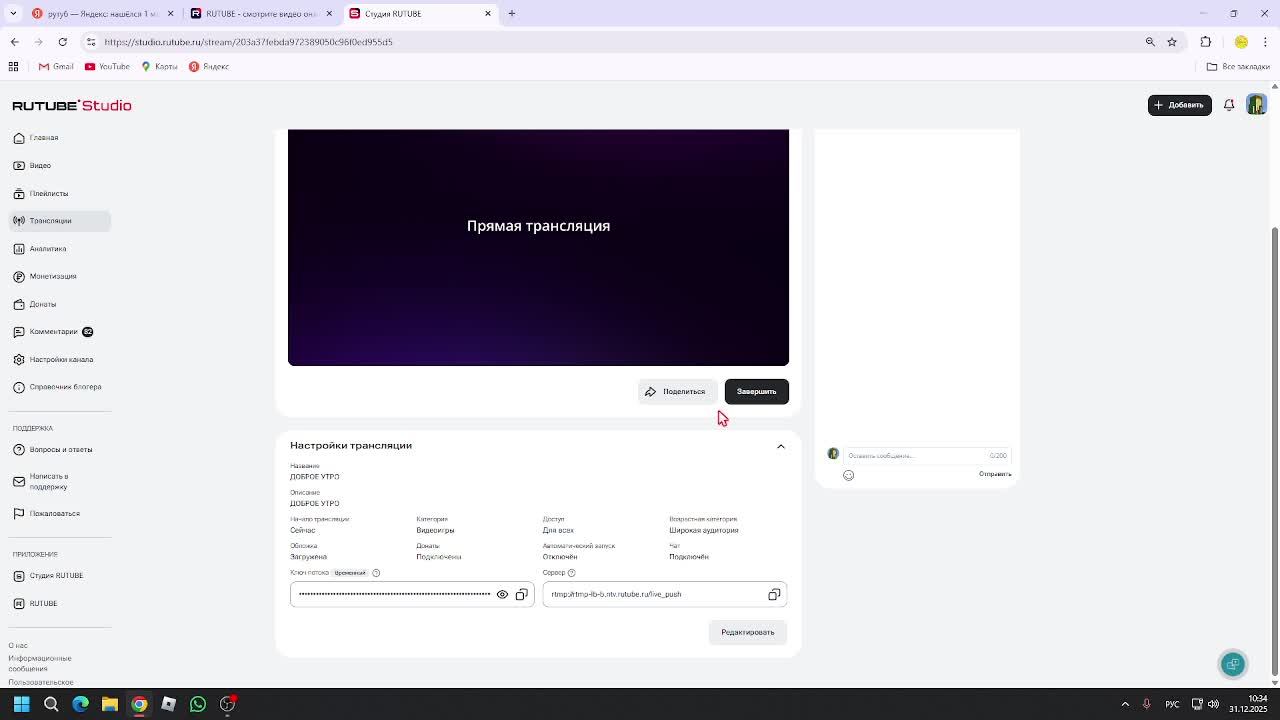Click the Комментарии speech bubble icon
Viewport: 1280px width, 720px height.
pyautogui.click(x=19, y=332)
